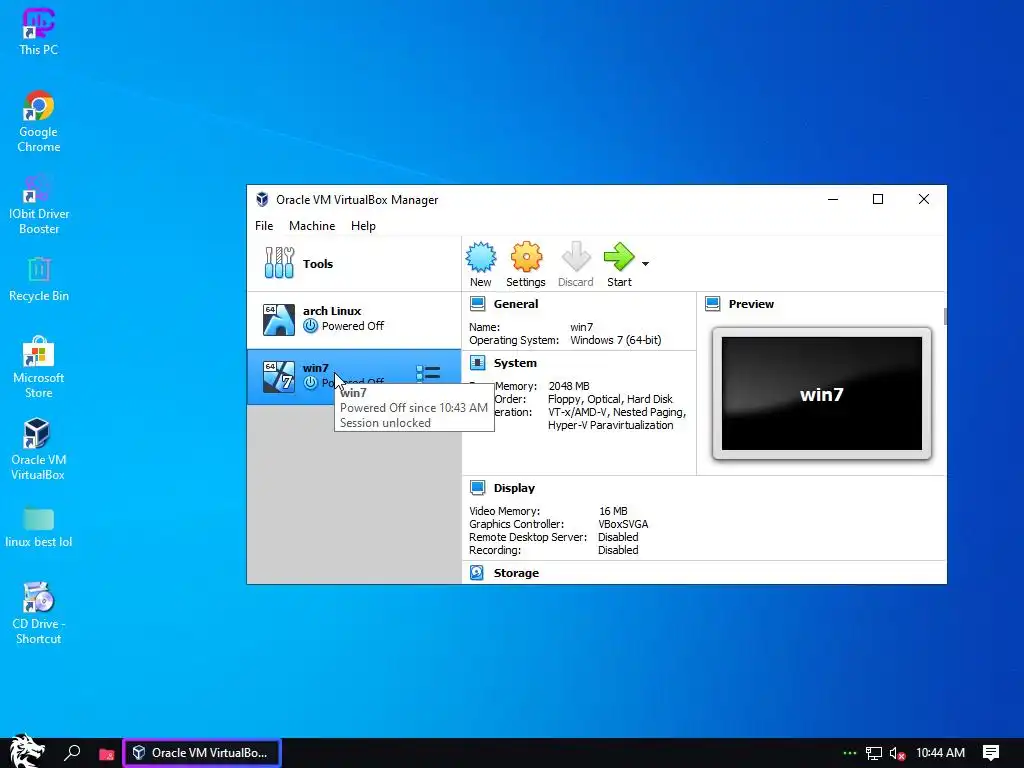Start the VM with green arrow
This screenshot has height=768, width=1024.
pyautogui.click(x=619, y=257)
